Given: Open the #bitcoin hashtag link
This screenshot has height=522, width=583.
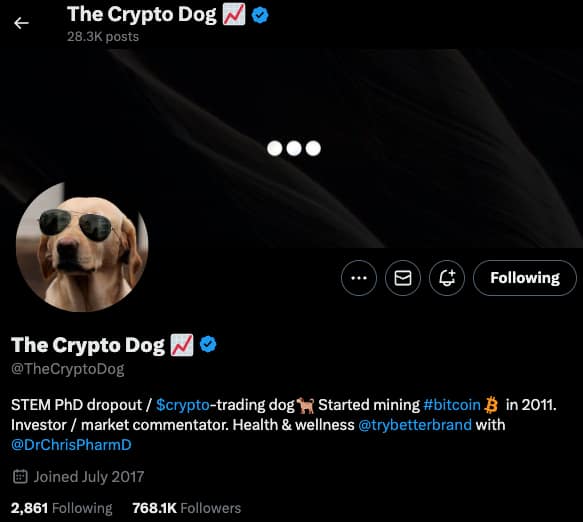Looking at the screenshot, I should [x=452, y=405].
